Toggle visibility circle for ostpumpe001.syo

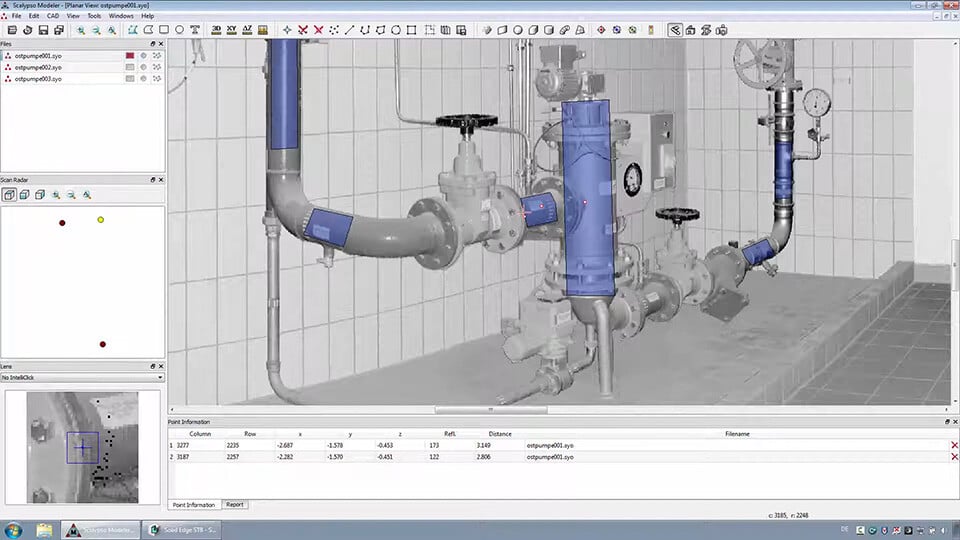(x=143, y=56)
